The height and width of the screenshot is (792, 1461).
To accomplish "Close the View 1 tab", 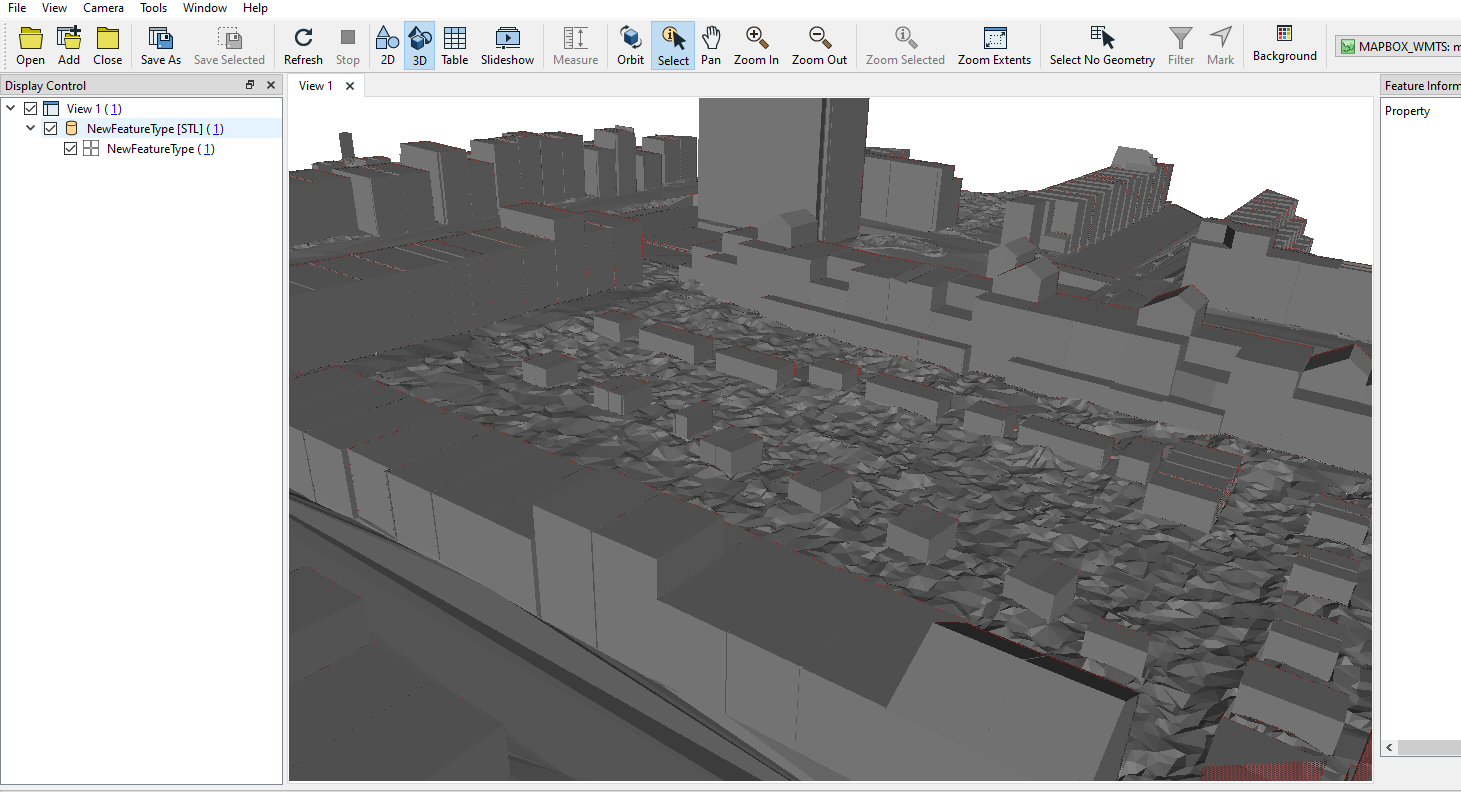I will point(350,86).
